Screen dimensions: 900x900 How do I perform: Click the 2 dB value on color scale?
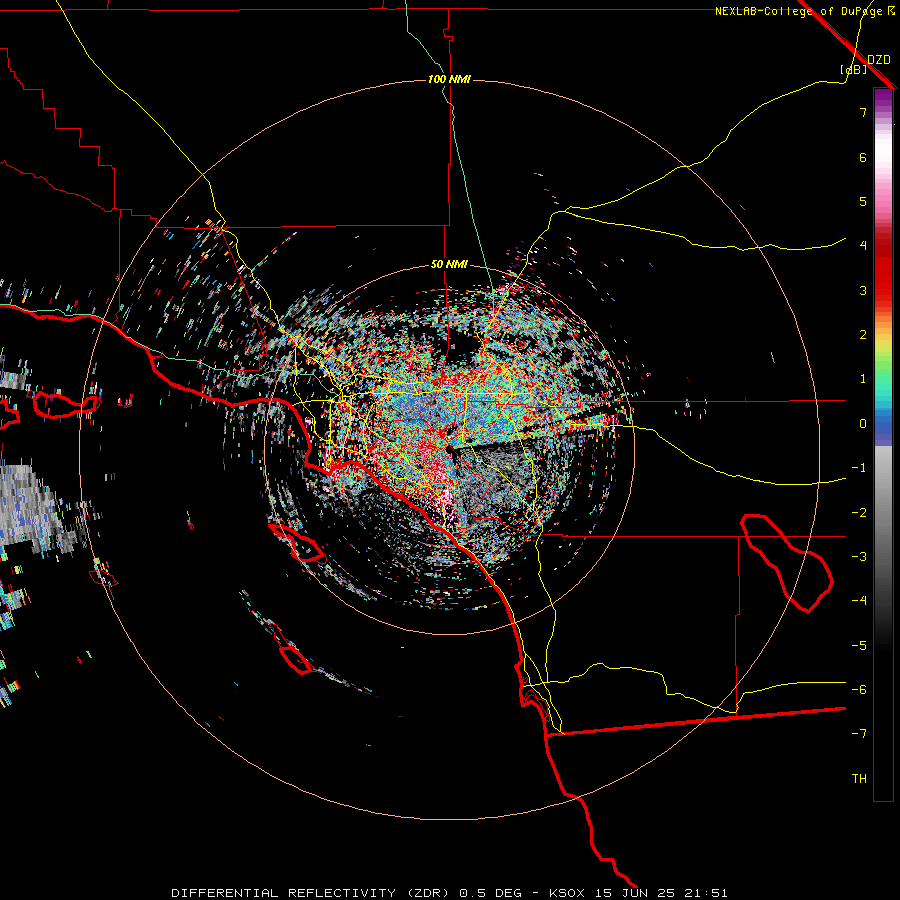pos(863,335)
